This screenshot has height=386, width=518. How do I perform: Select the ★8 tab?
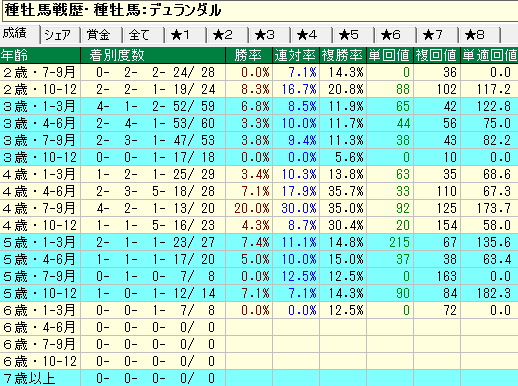point(480,35)
